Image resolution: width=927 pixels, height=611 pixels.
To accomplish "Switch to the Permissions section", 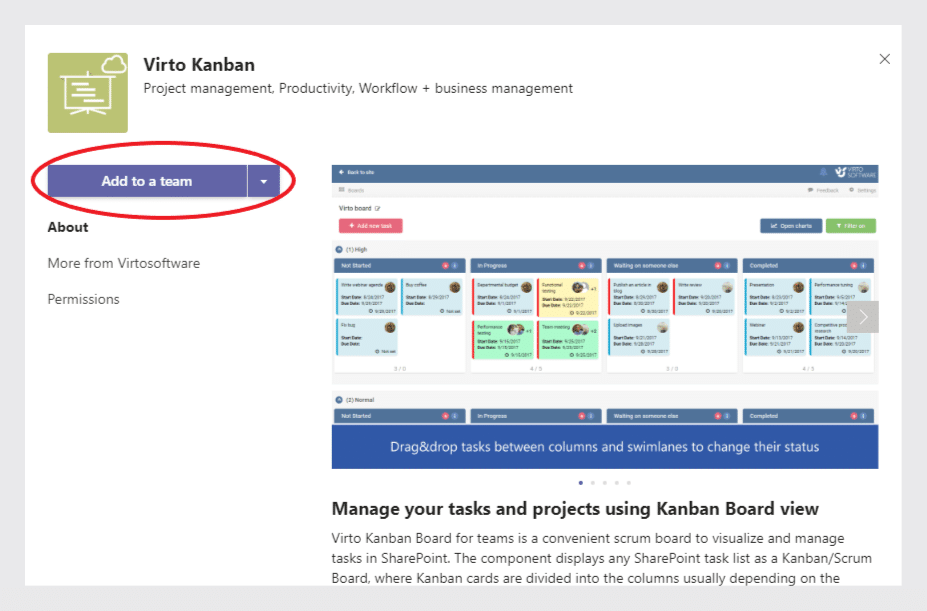I will [83, 299].
